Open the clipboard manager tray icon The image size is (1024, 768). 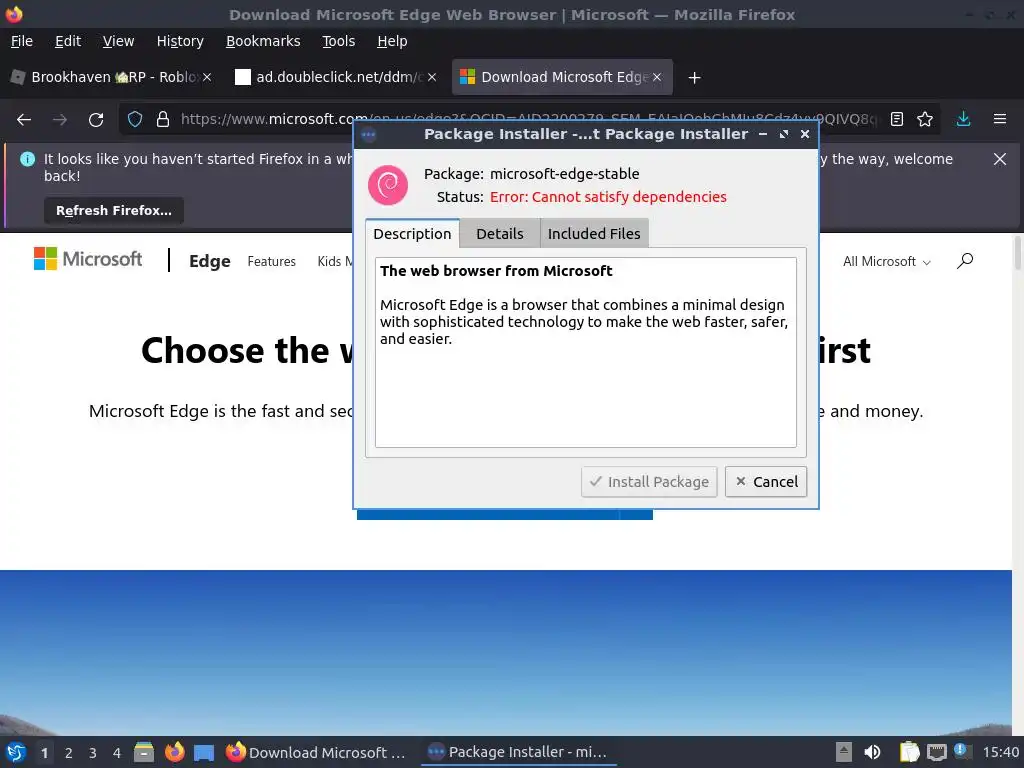point(909,752)
